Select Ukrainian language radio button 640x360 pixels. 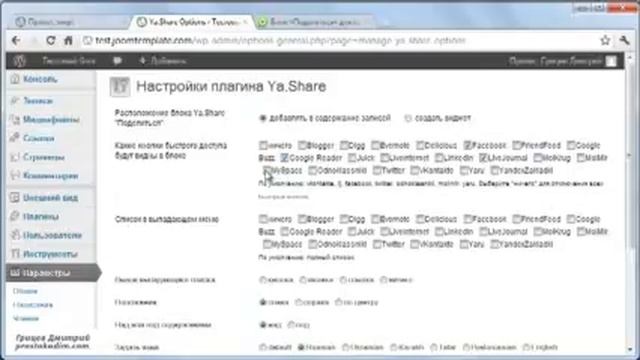coord(345,347)
